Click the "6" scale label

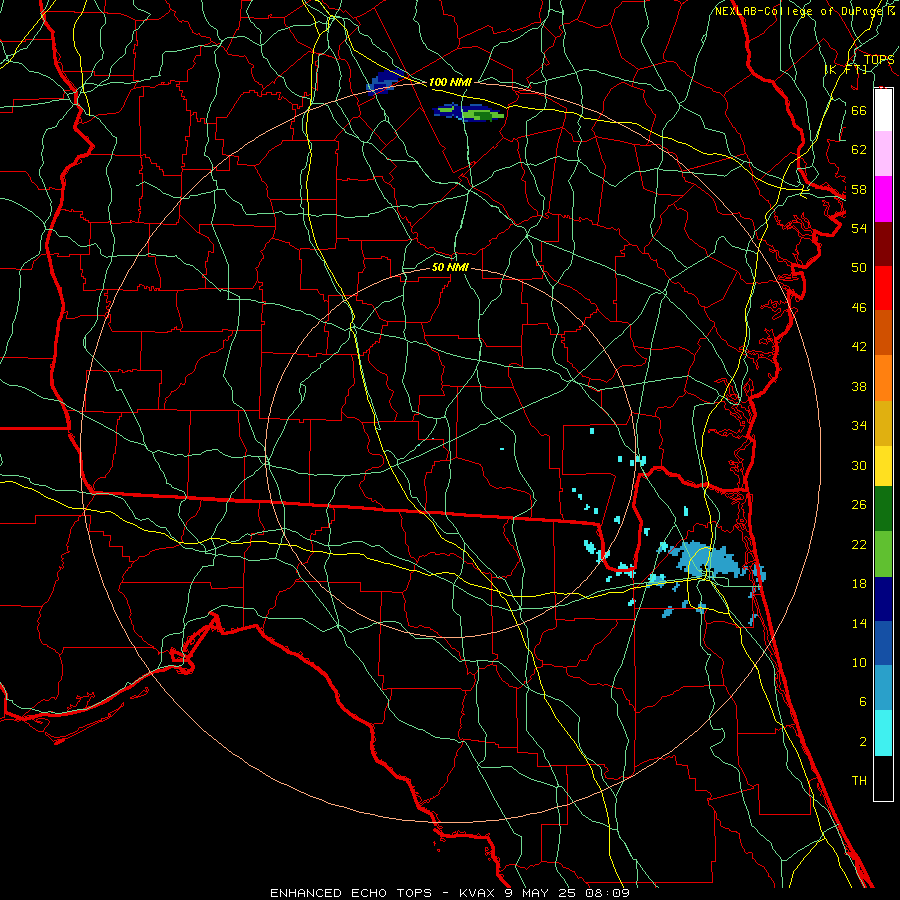(x=862, y=702)
